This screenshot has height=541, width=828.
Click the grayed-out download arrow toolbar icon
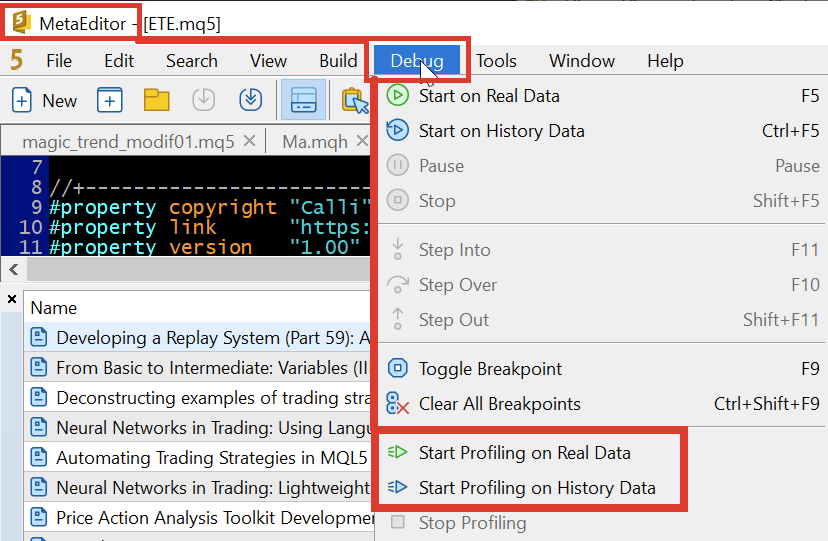[203, 100]
